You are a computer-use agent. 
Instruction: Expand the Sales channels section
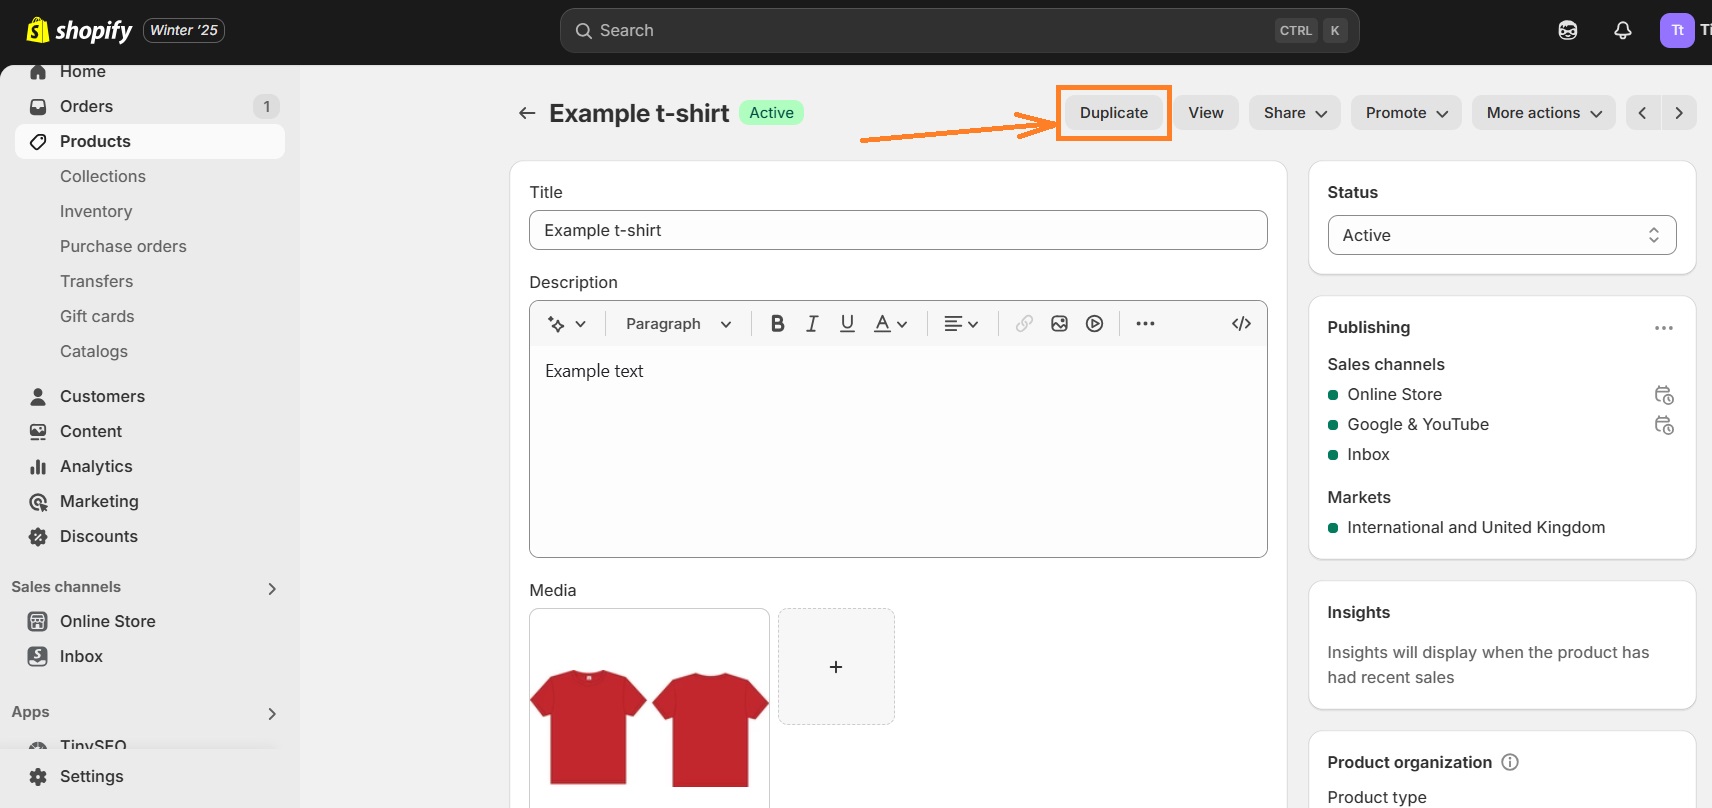[x=272, y=588]
